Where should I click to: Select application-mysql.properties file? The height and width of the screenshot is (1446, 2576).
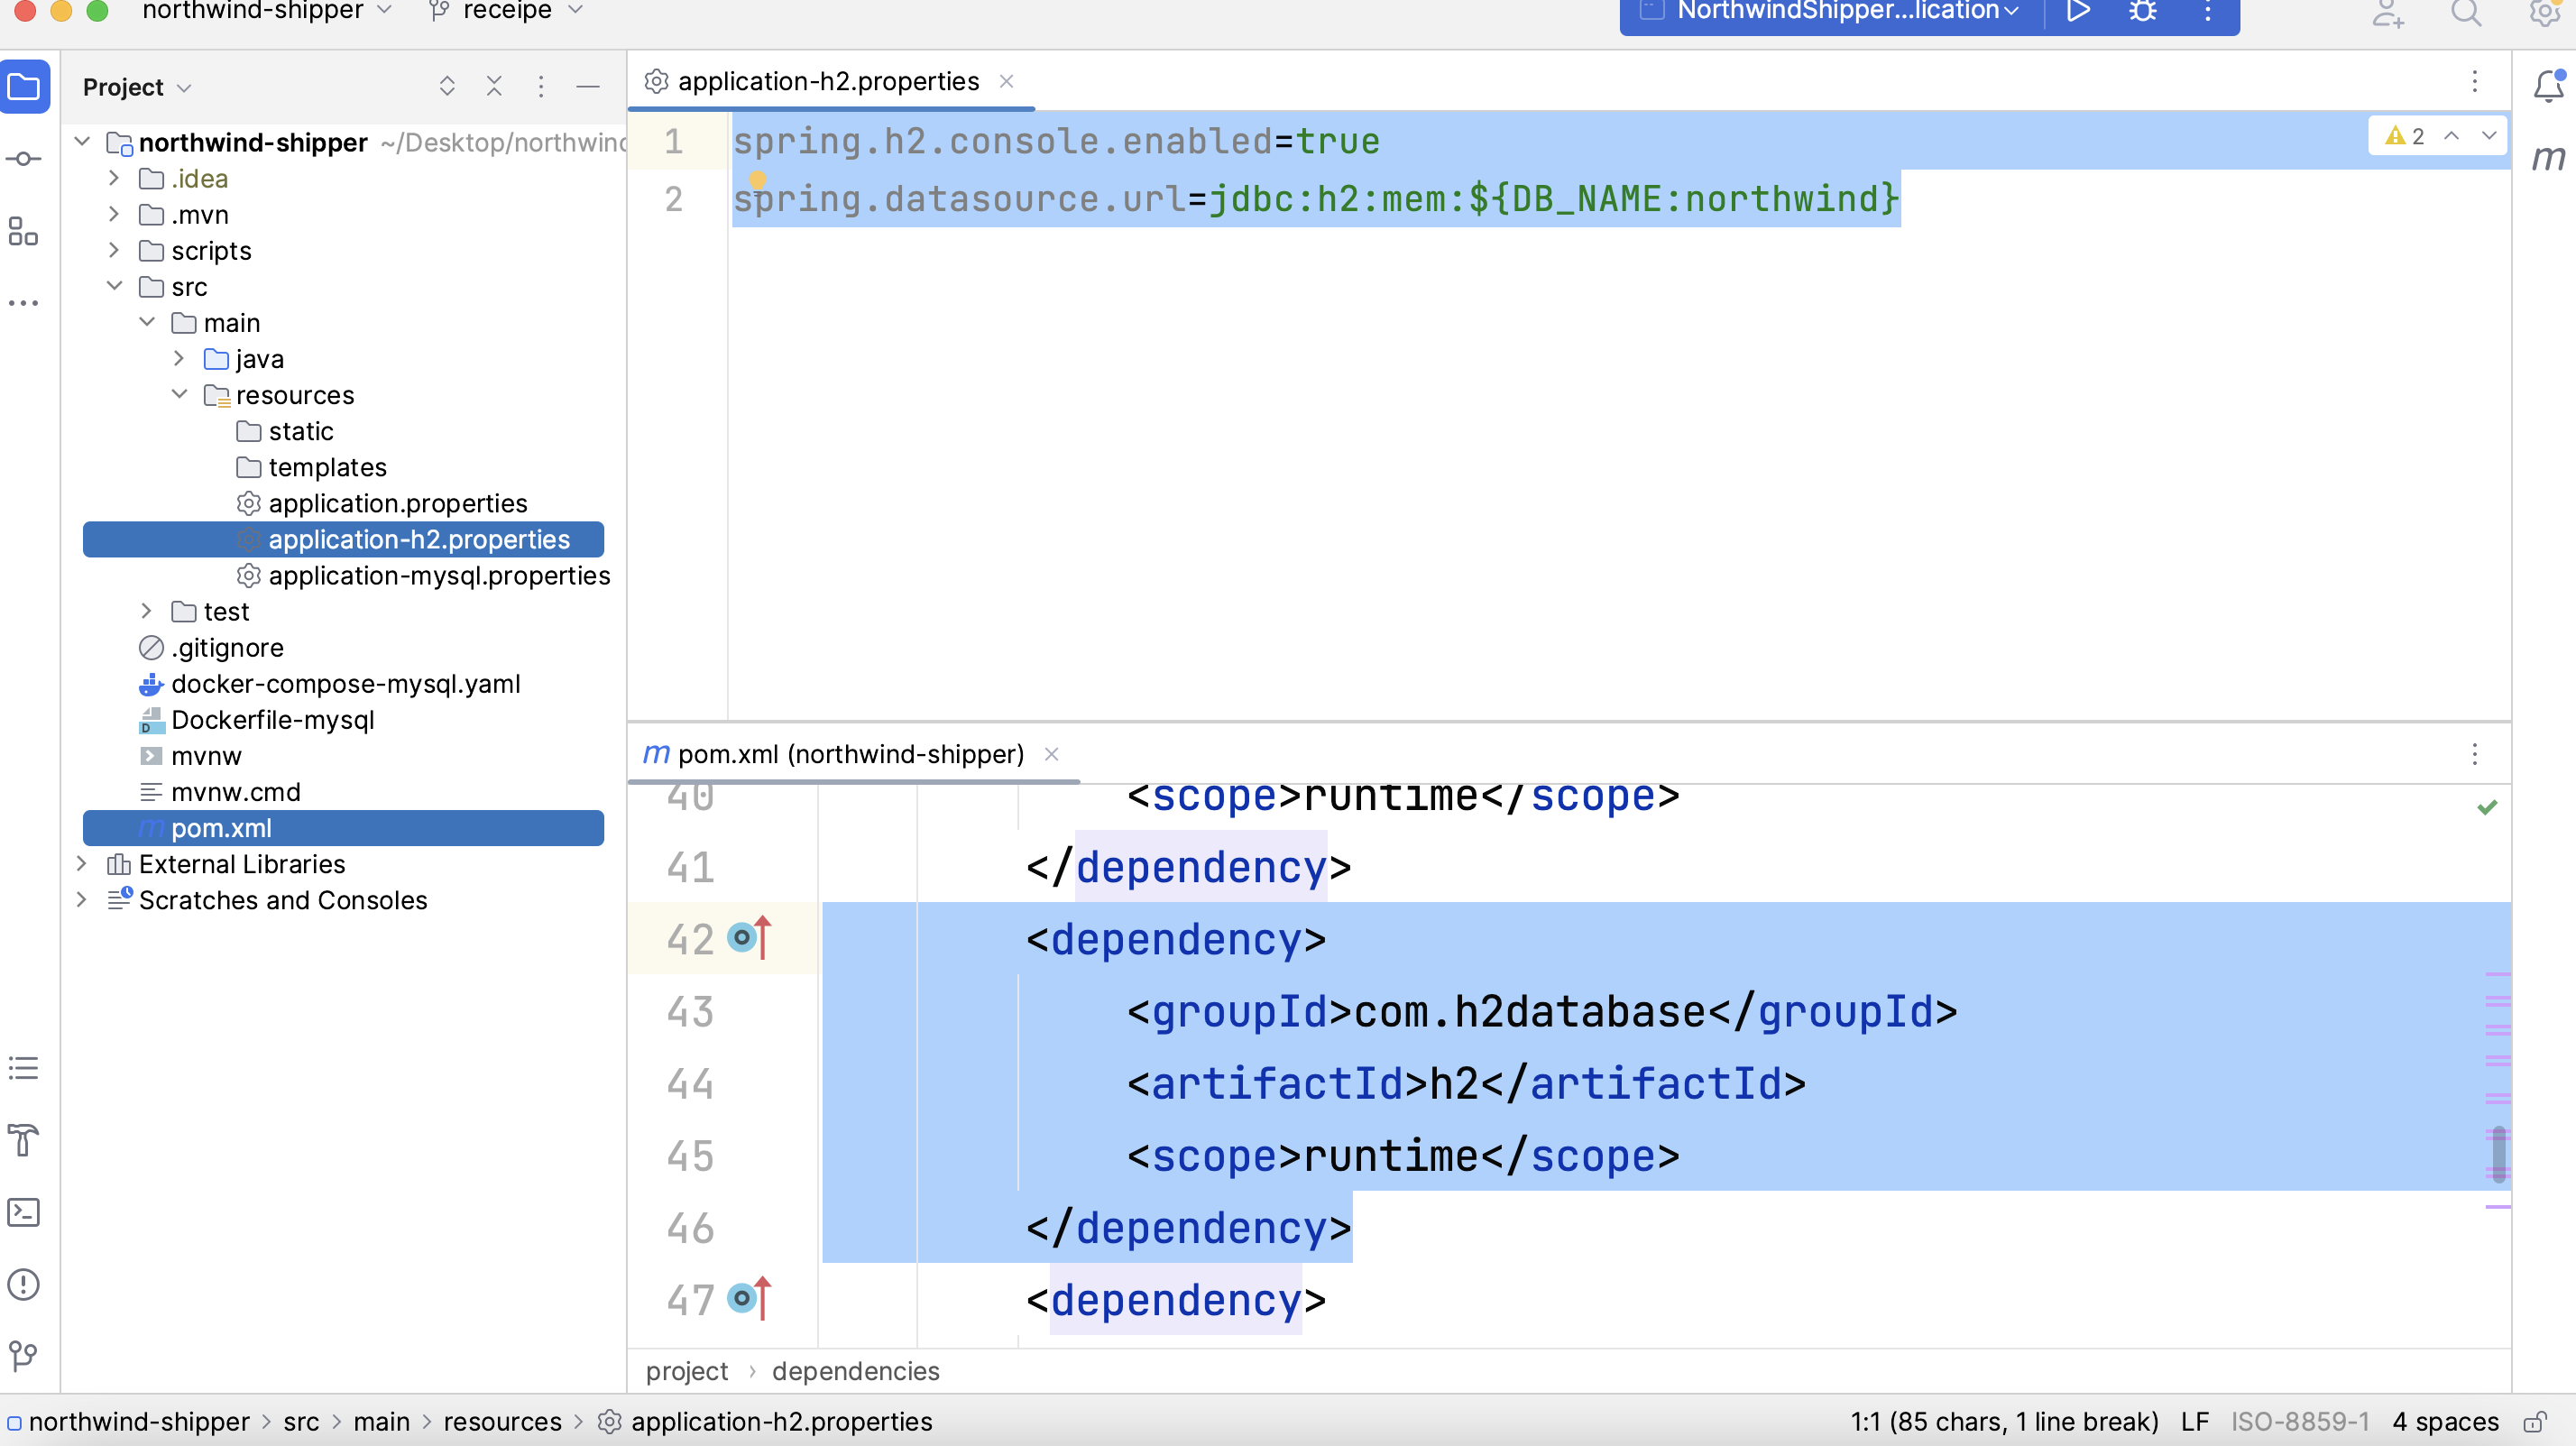point(439,575)
